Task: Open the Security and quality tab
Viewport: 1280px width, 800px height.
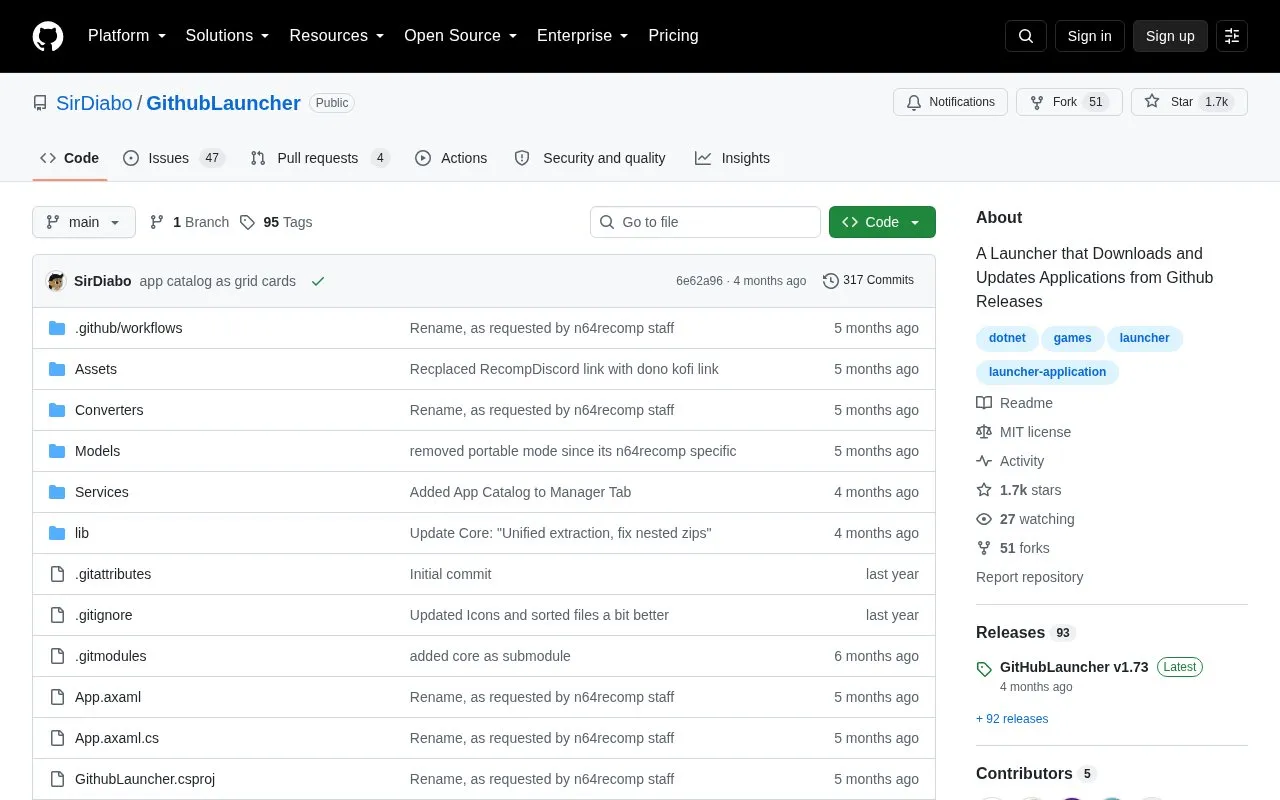Action: (590, 158)
